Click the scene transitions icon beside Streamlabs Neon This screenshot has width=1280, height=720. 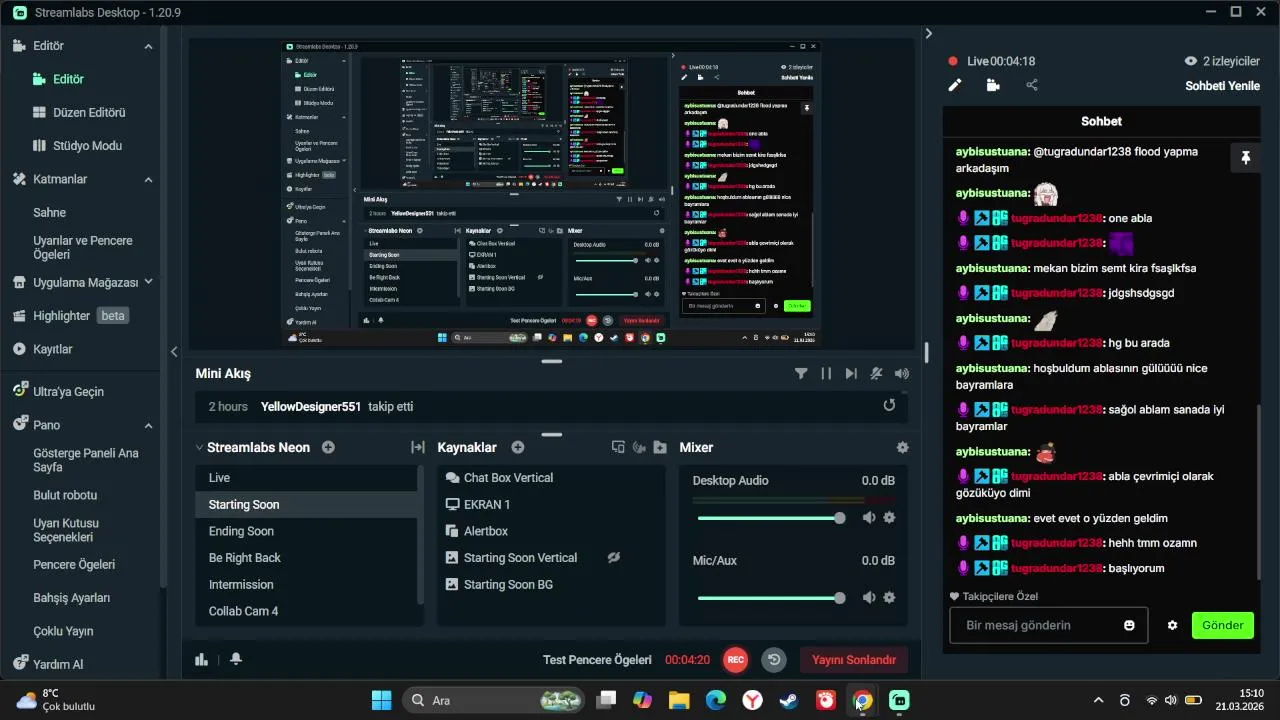click(418, 447)
